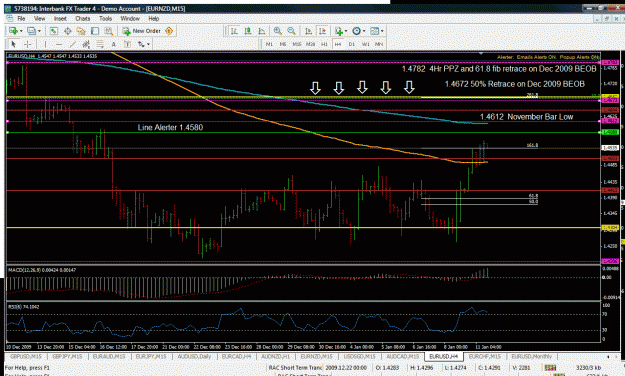
Task: Switch chart to candlesticks style
Action: pyautogui.click(x=248, y=31)
